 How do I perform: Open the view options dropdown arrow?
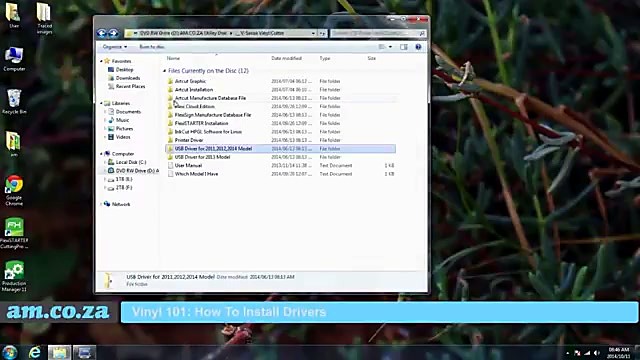point(390,47)
